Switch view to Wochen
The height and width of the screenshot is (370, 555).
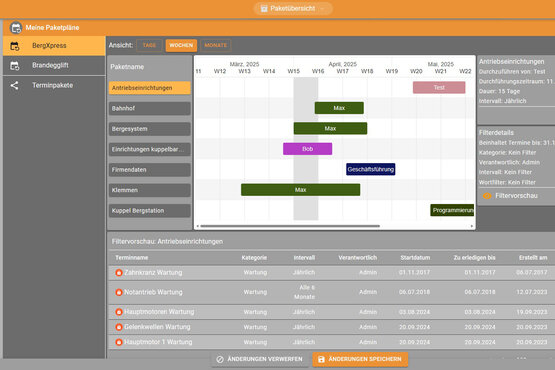[181, 45]
